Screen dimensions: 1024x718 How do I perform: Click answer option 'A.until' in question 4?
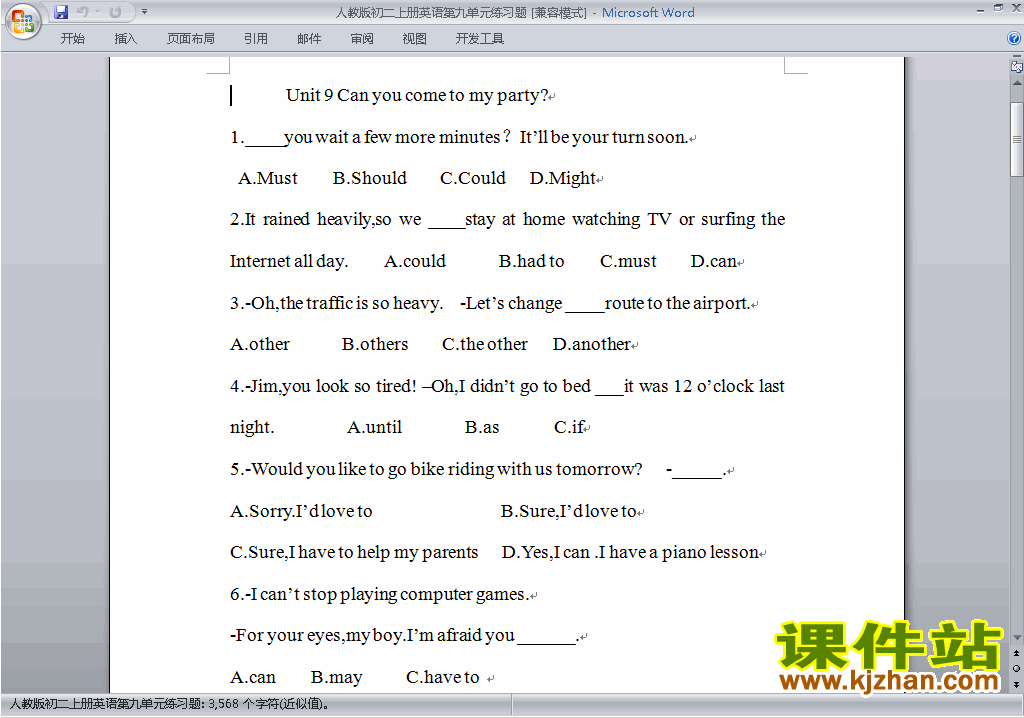pos(374,427)
